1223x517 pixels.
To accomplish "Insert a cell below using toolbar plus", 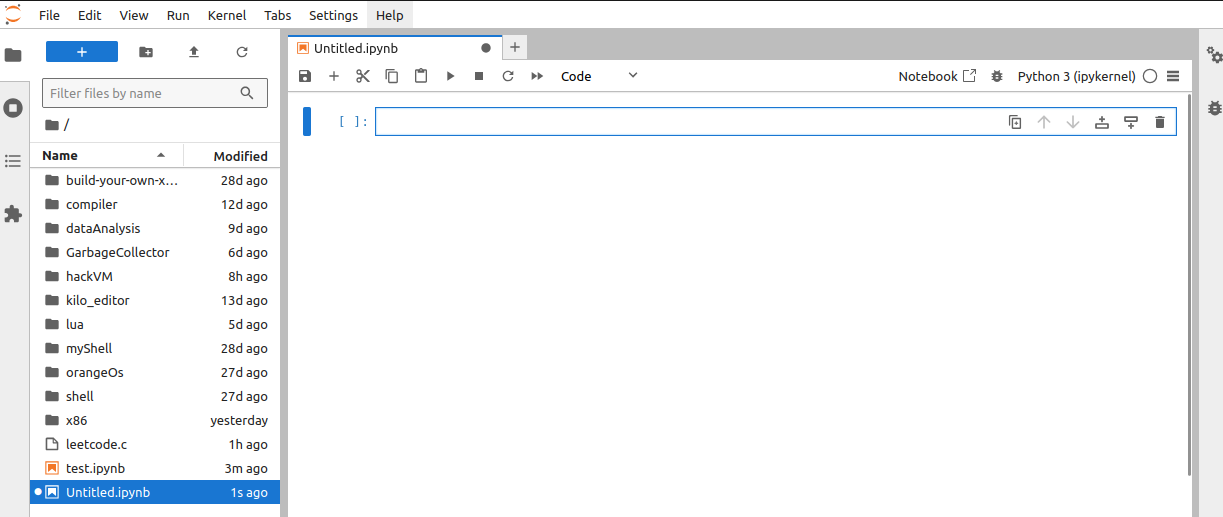I will point(334,76).
